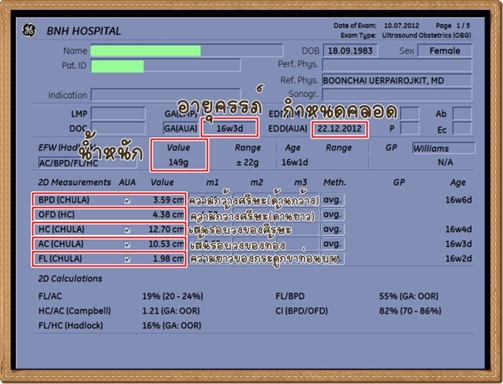Toggle the BPD (CHULA) AUA checkbox
Screen dimensions: 503x384
click(x=127, y=200)
